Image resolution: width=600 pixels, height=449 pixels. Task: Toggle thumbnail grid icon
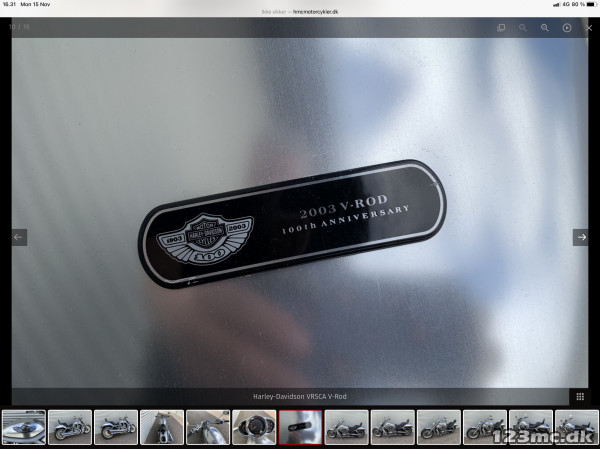coord(580,396)
